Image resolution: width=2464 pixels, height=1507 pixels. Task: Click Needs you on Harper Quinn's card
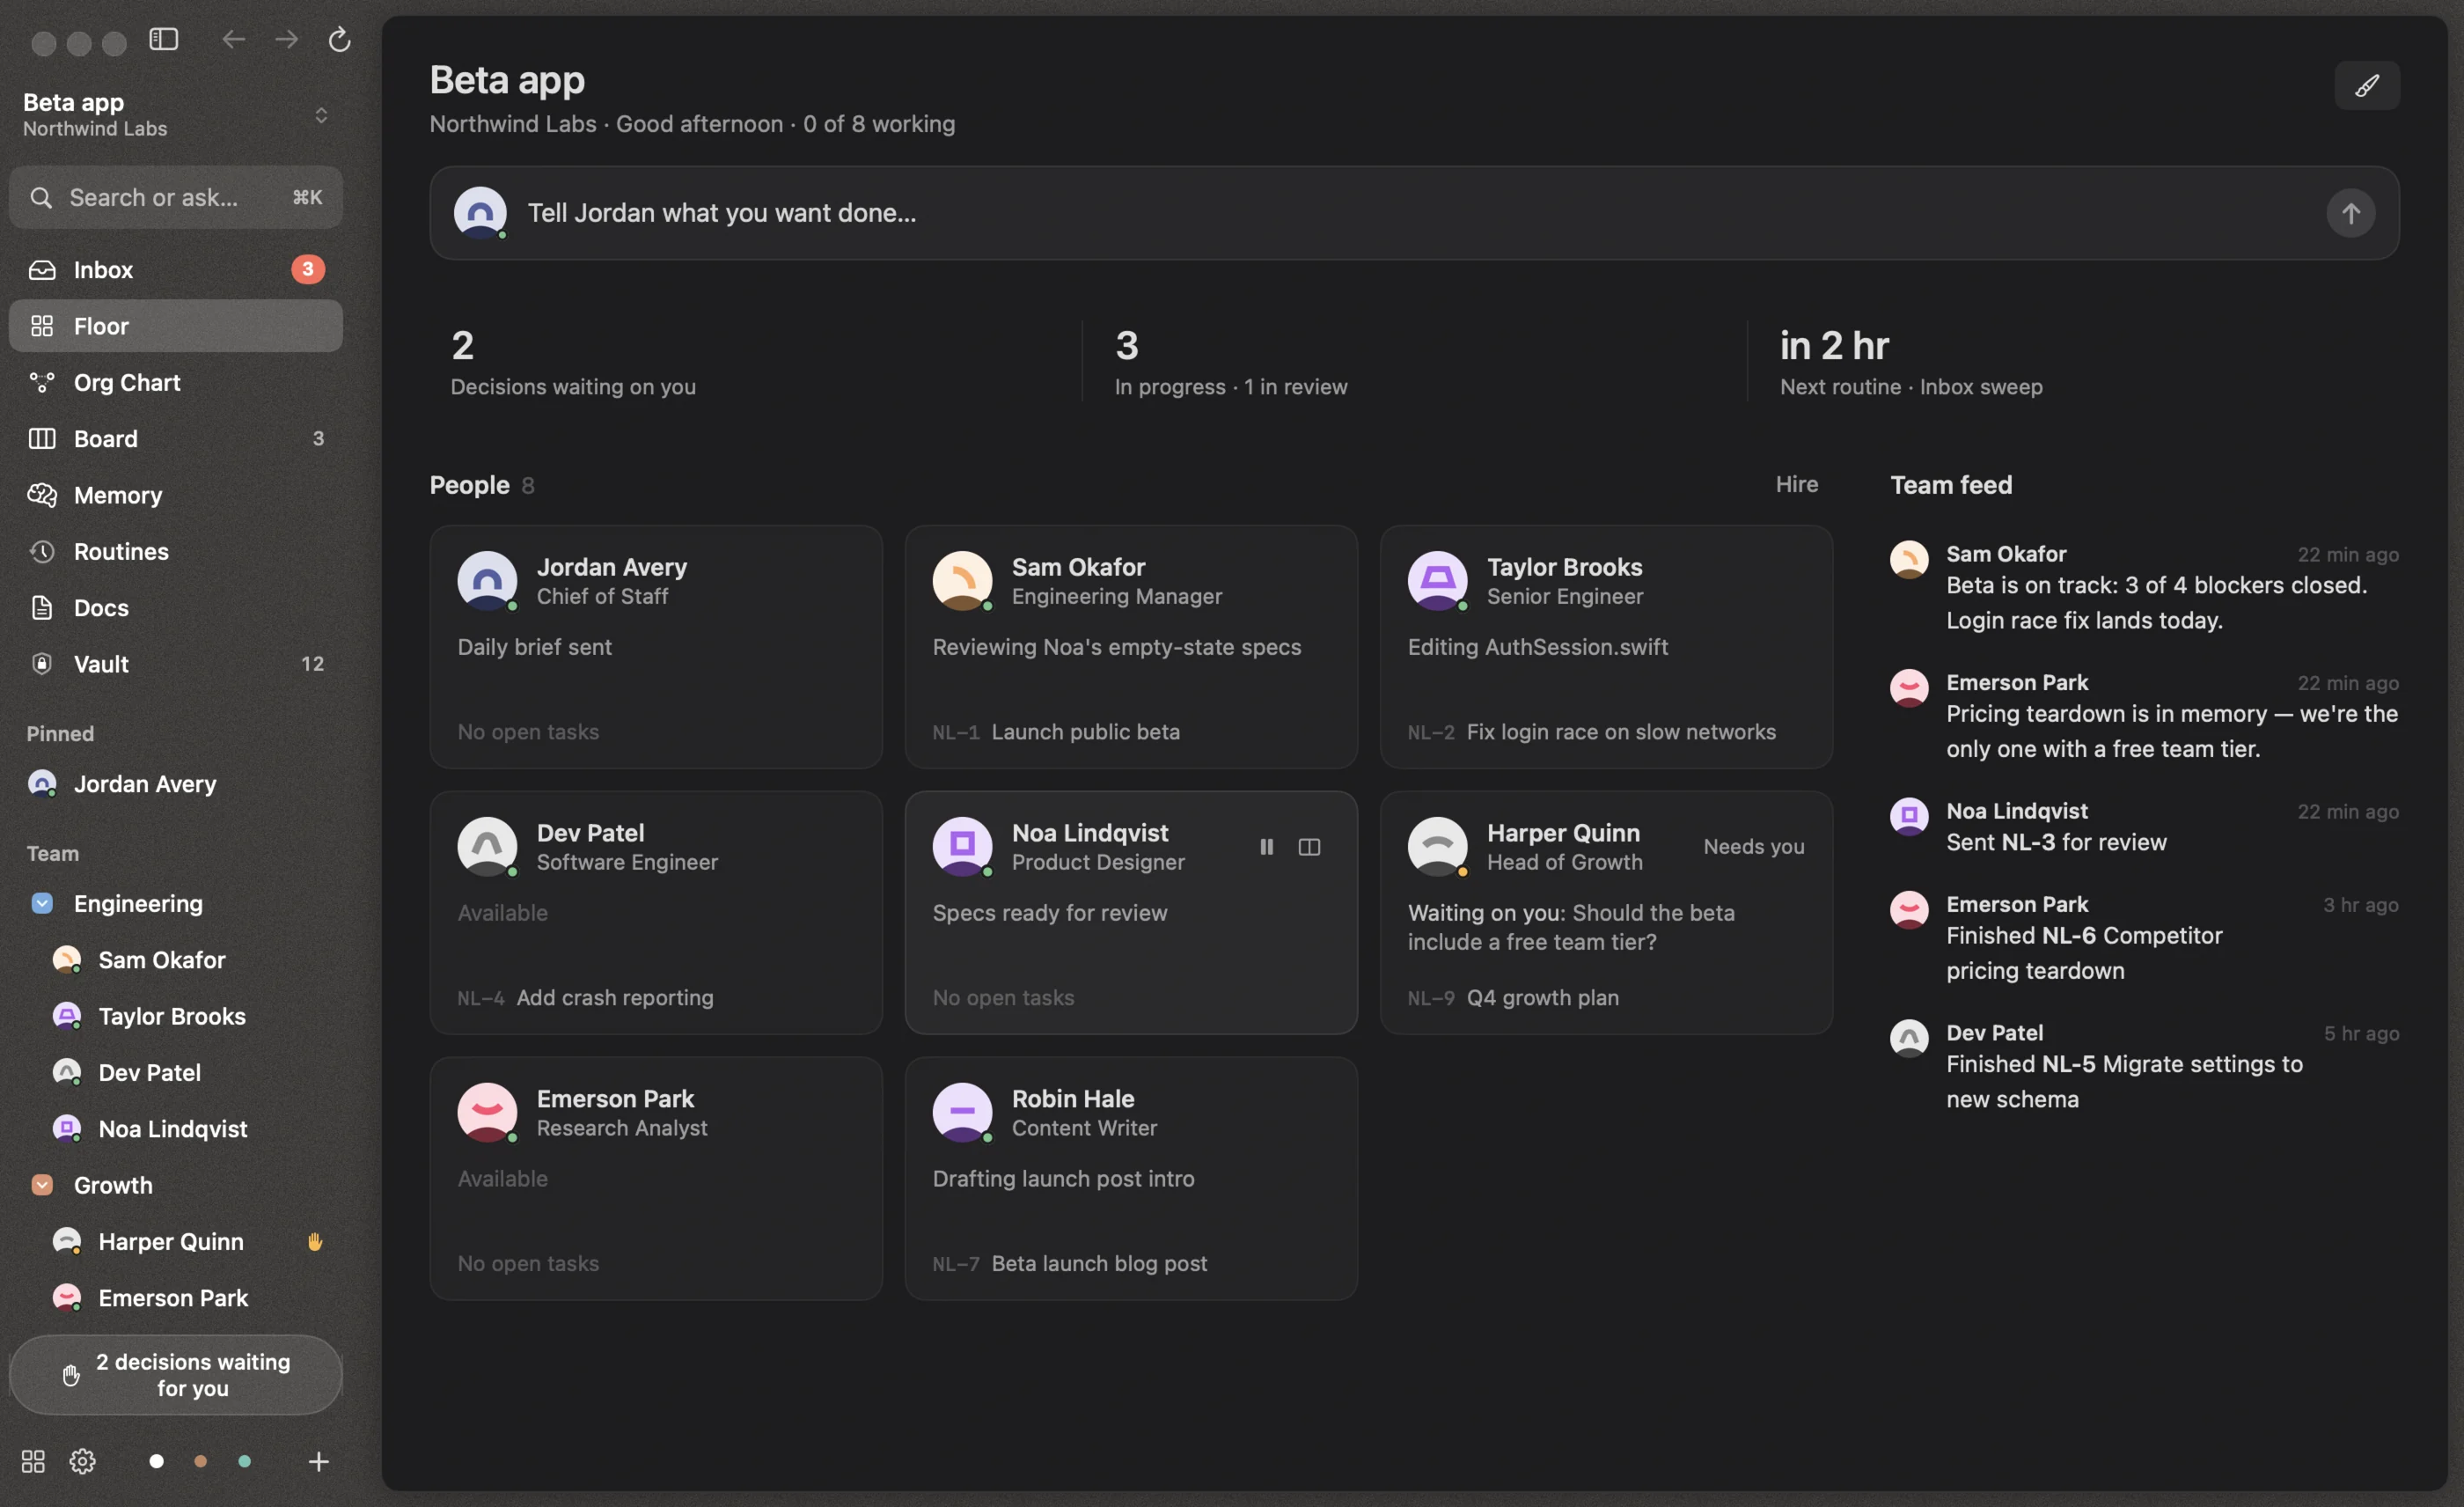1753,846
